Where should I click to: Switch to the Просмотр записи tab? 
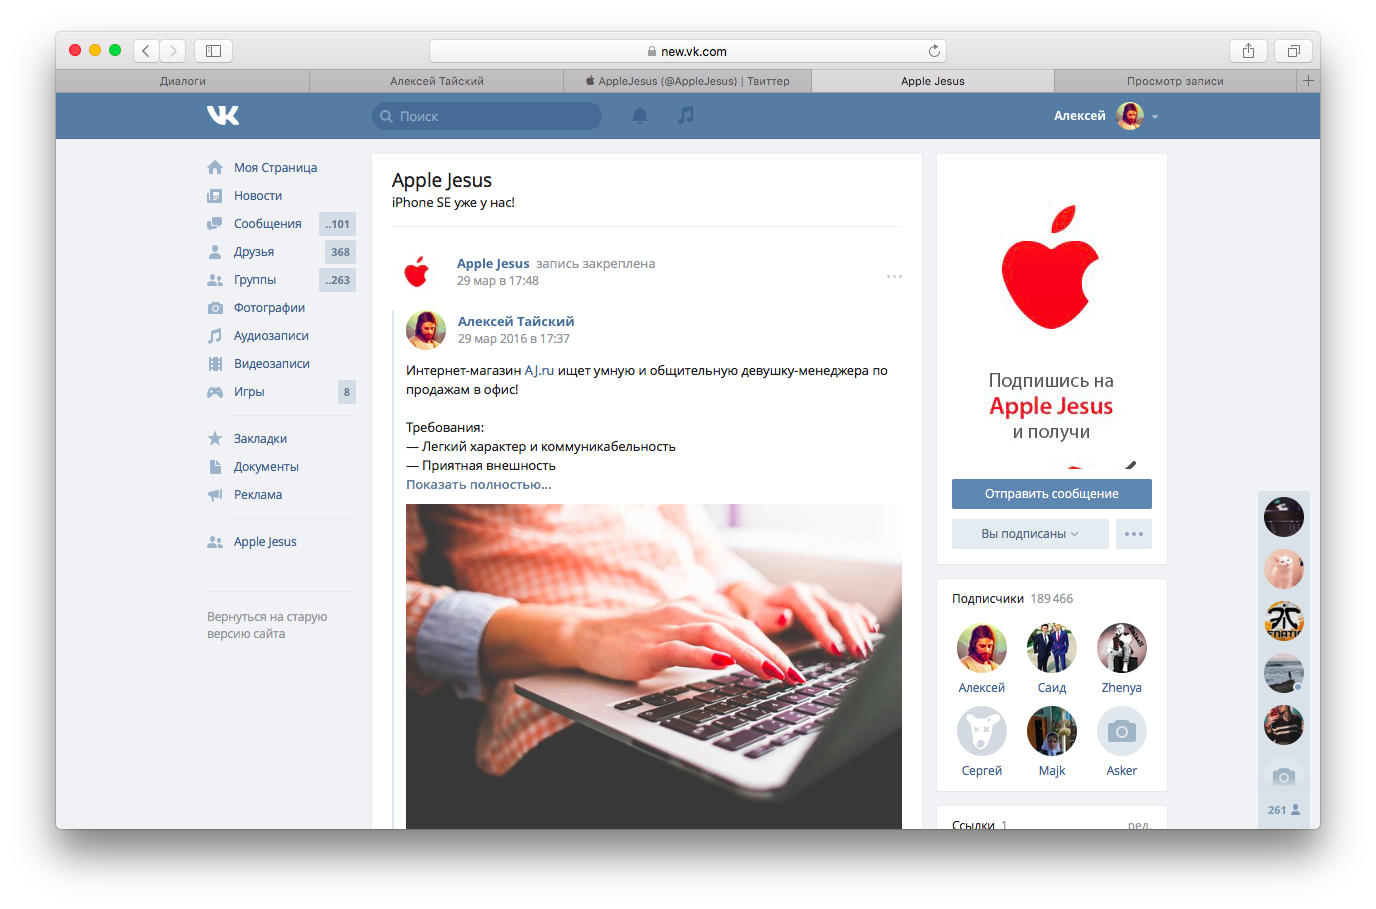click(1175, 81)
